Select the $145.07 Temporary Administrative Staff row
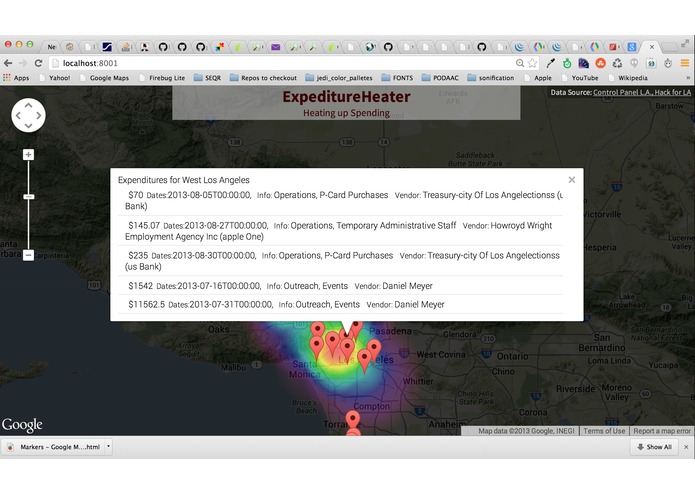 tap(340, 231)
